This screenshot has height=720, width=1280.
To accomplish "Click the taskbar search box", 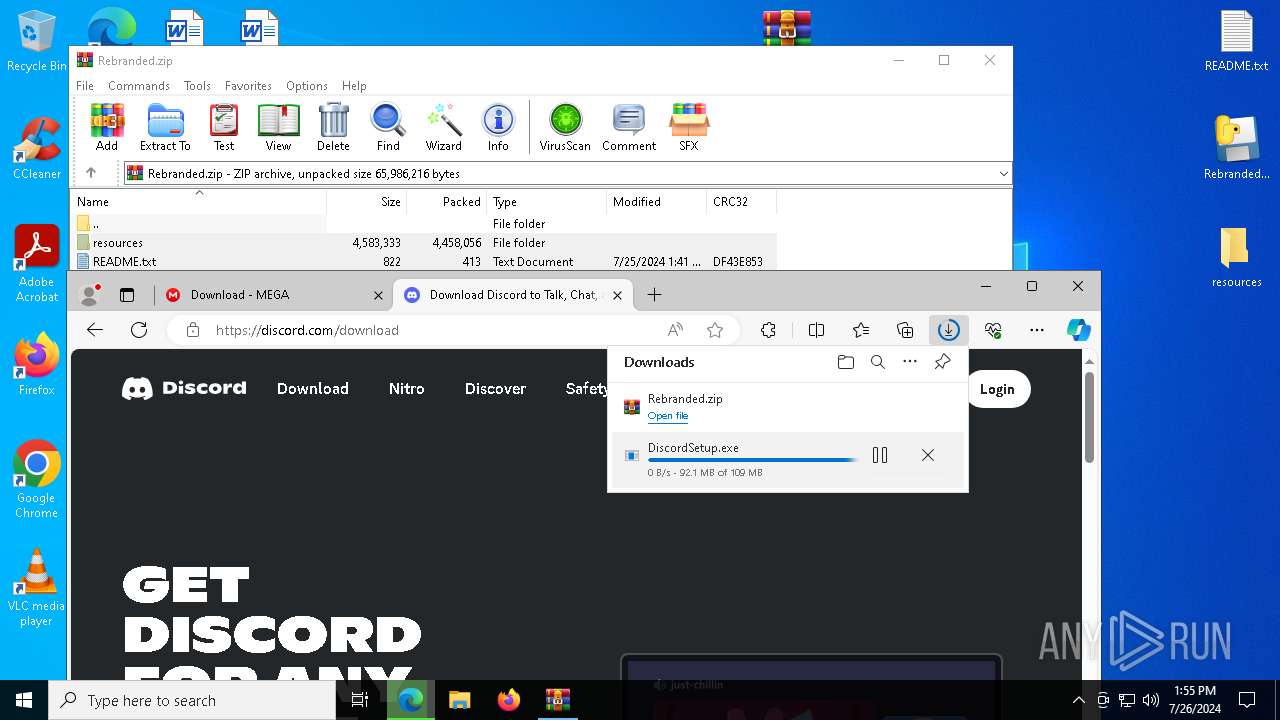I will coord(192,700).
